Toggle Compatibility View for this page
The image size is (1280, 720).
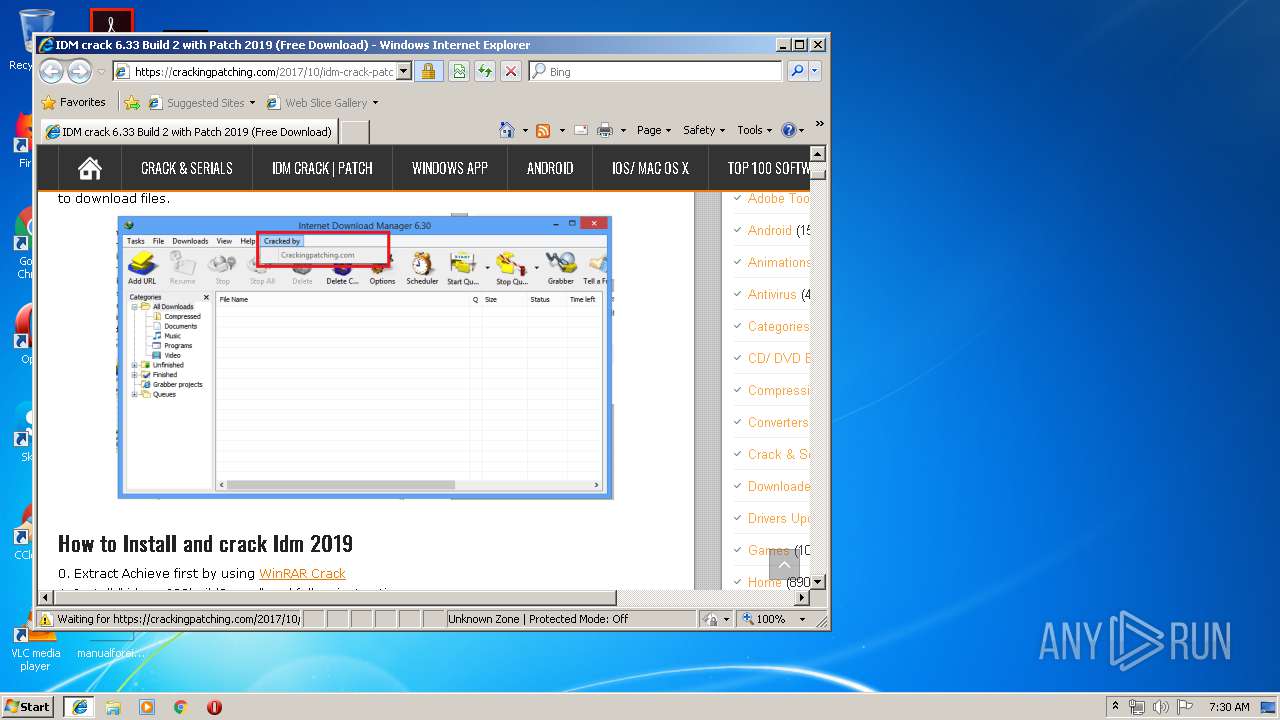click(458, 71)
